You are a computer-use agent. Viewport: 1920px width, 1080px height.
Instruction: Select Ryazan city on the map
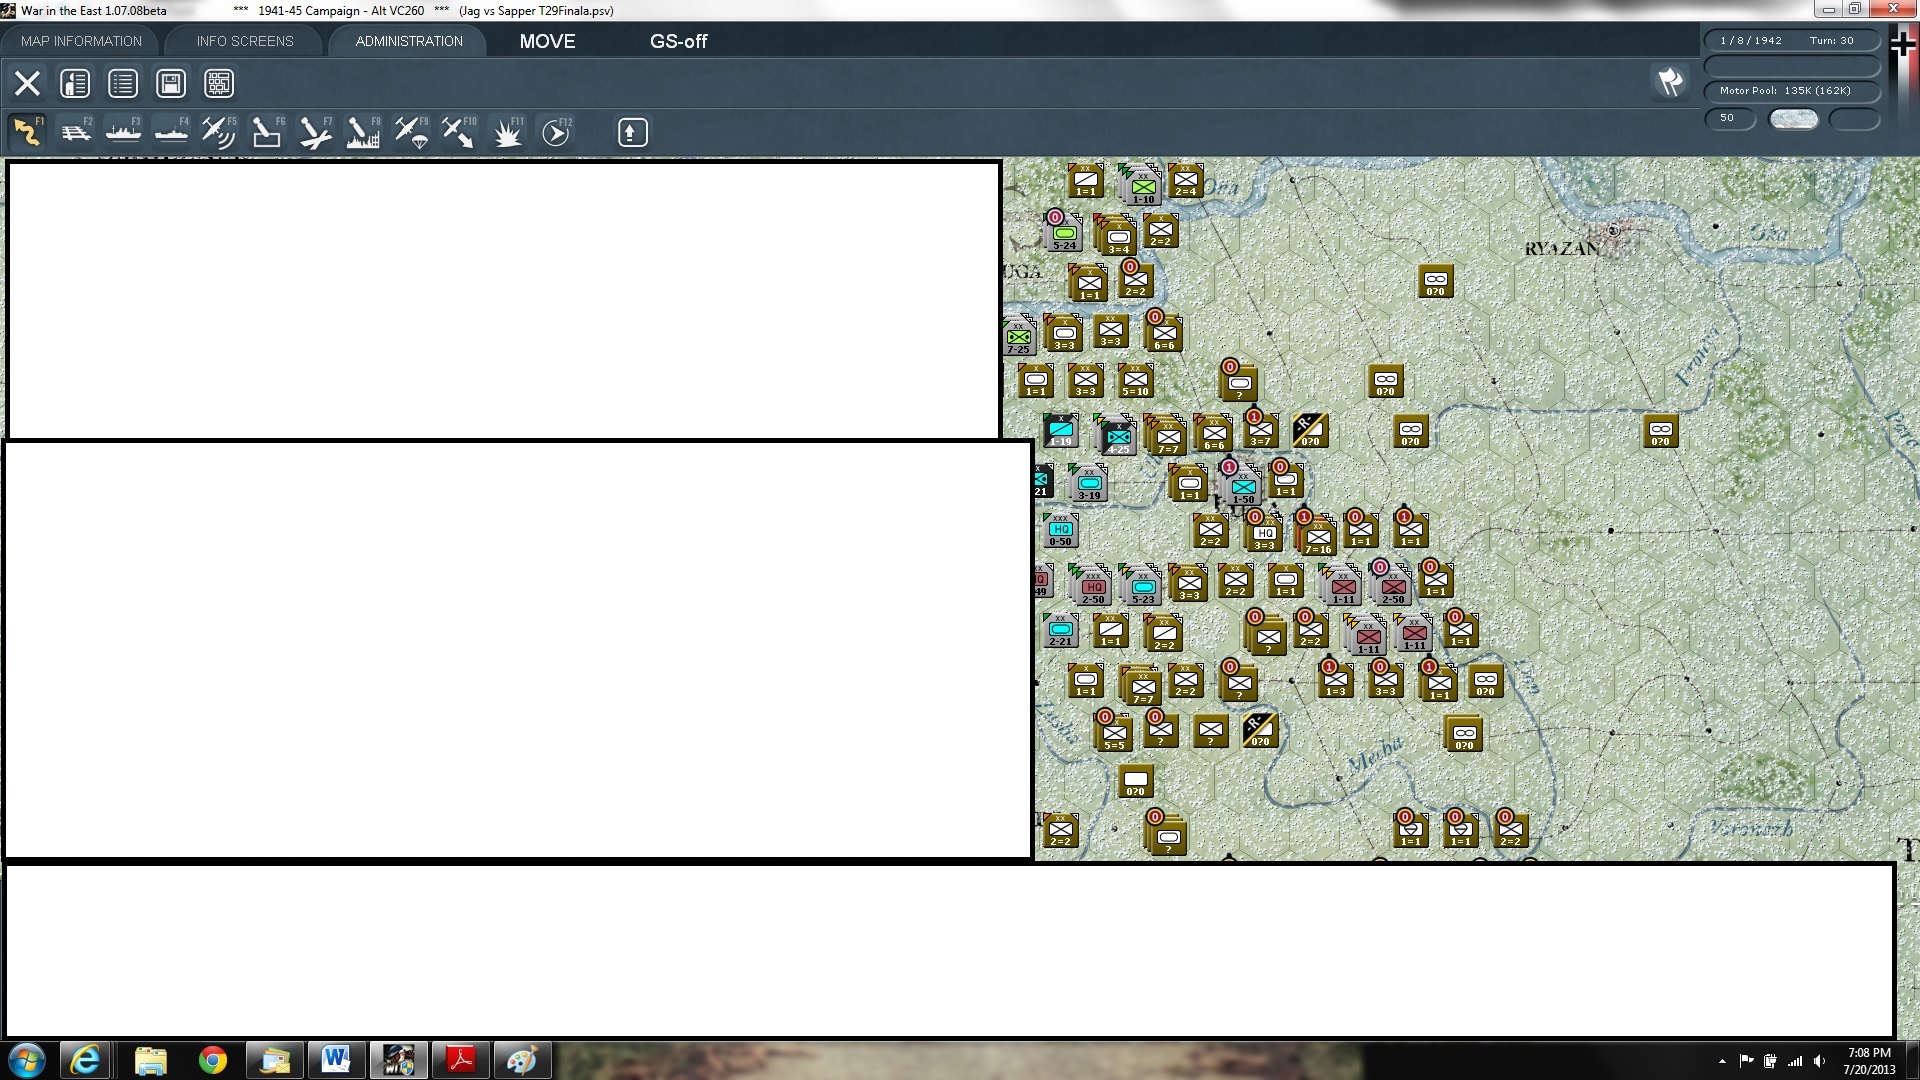pyautogui.click(x=1612, y=232)
